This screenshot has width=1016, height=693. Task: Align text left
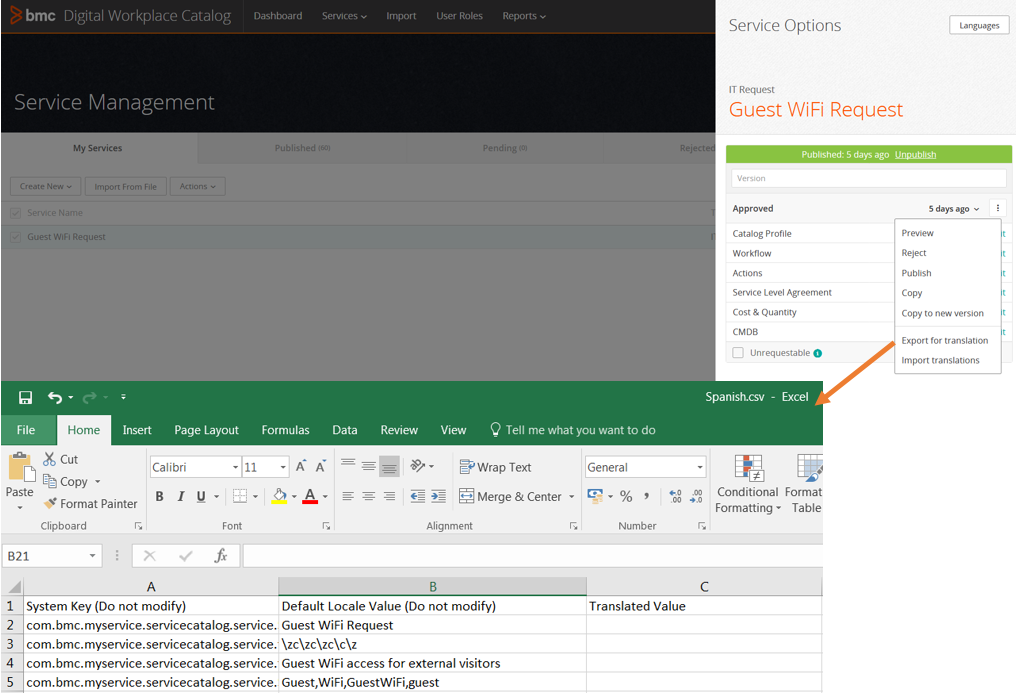tap(348, 497)
